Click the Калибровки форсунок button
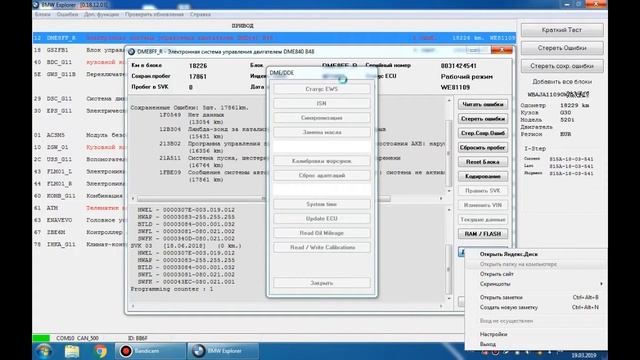The width and height of the screenshot is (640, 360). 322,161
